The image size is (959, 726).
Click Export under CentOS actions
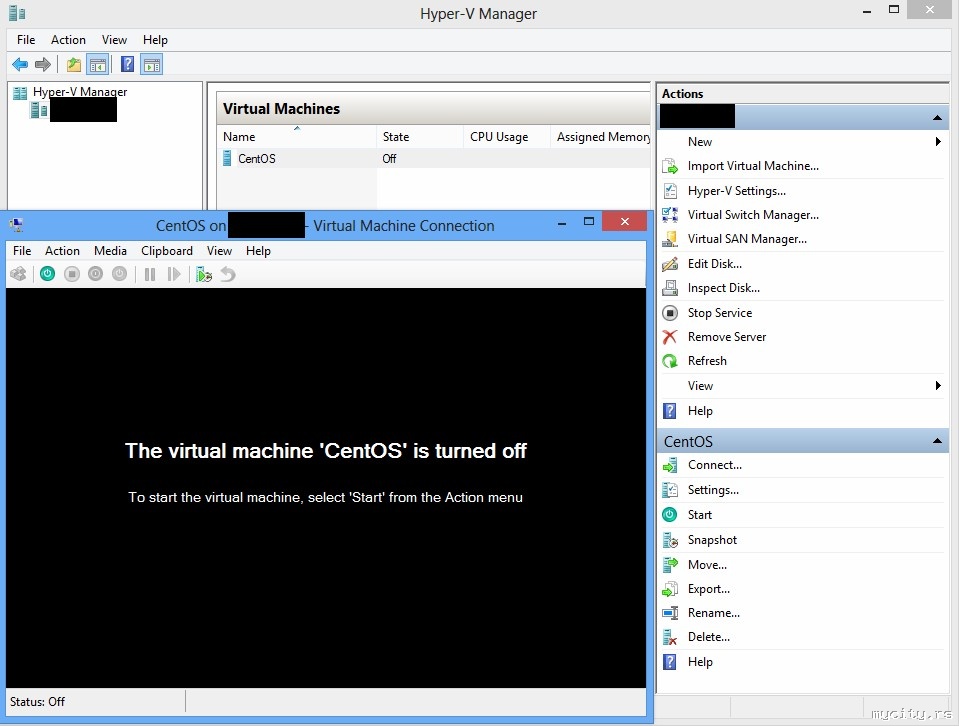708,589
